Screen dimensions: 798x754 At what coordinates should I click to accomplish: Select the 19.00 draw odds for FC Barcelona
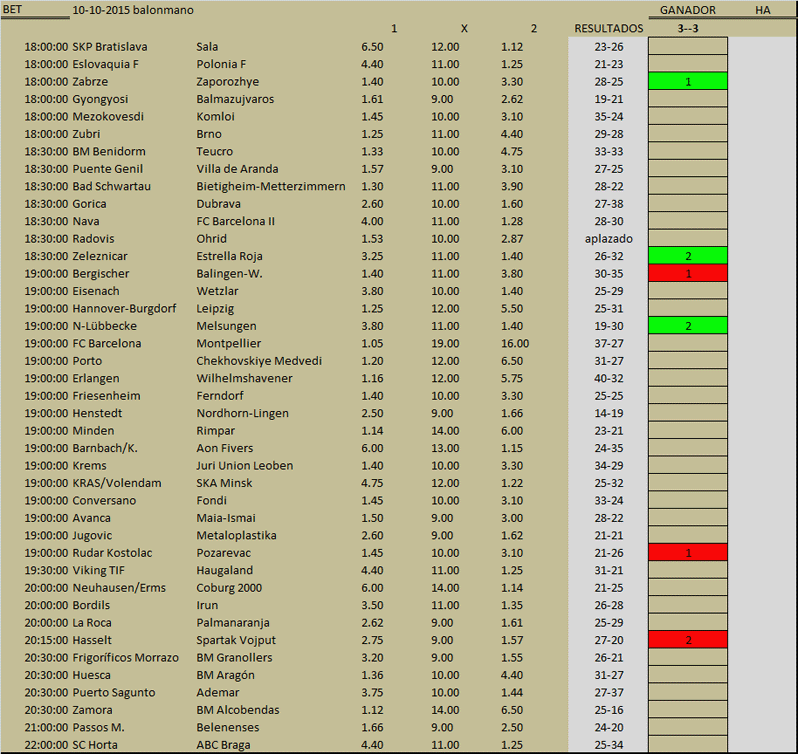tap(445, 343)
